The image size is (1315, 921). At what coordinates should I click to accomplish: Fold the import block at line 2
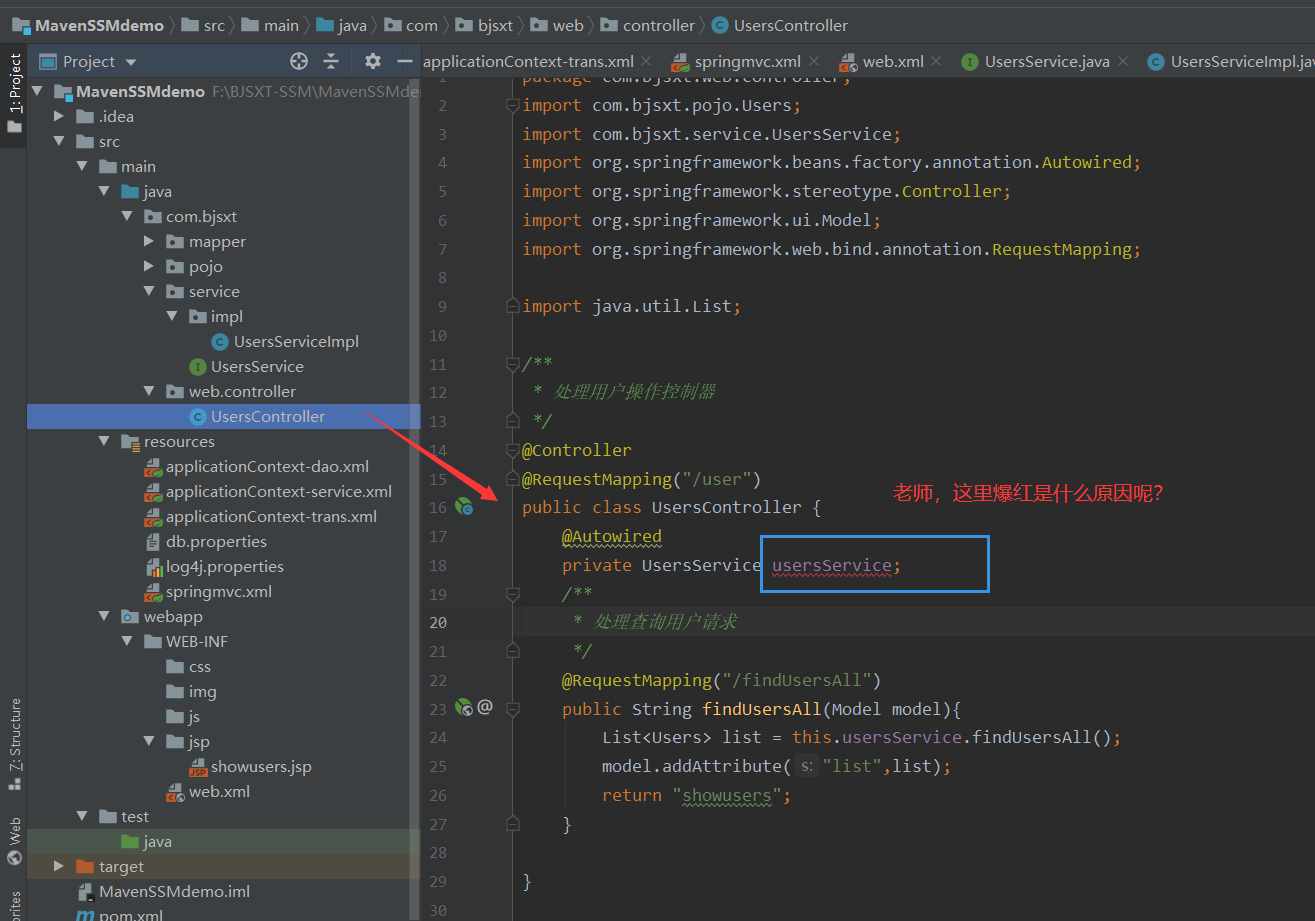512,105
